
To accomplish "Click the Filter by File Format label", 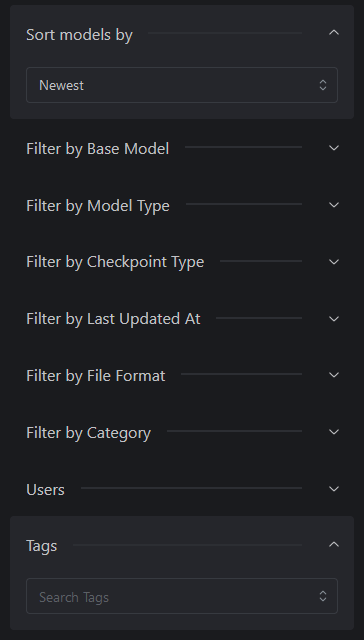I will (x=95, y=376).
